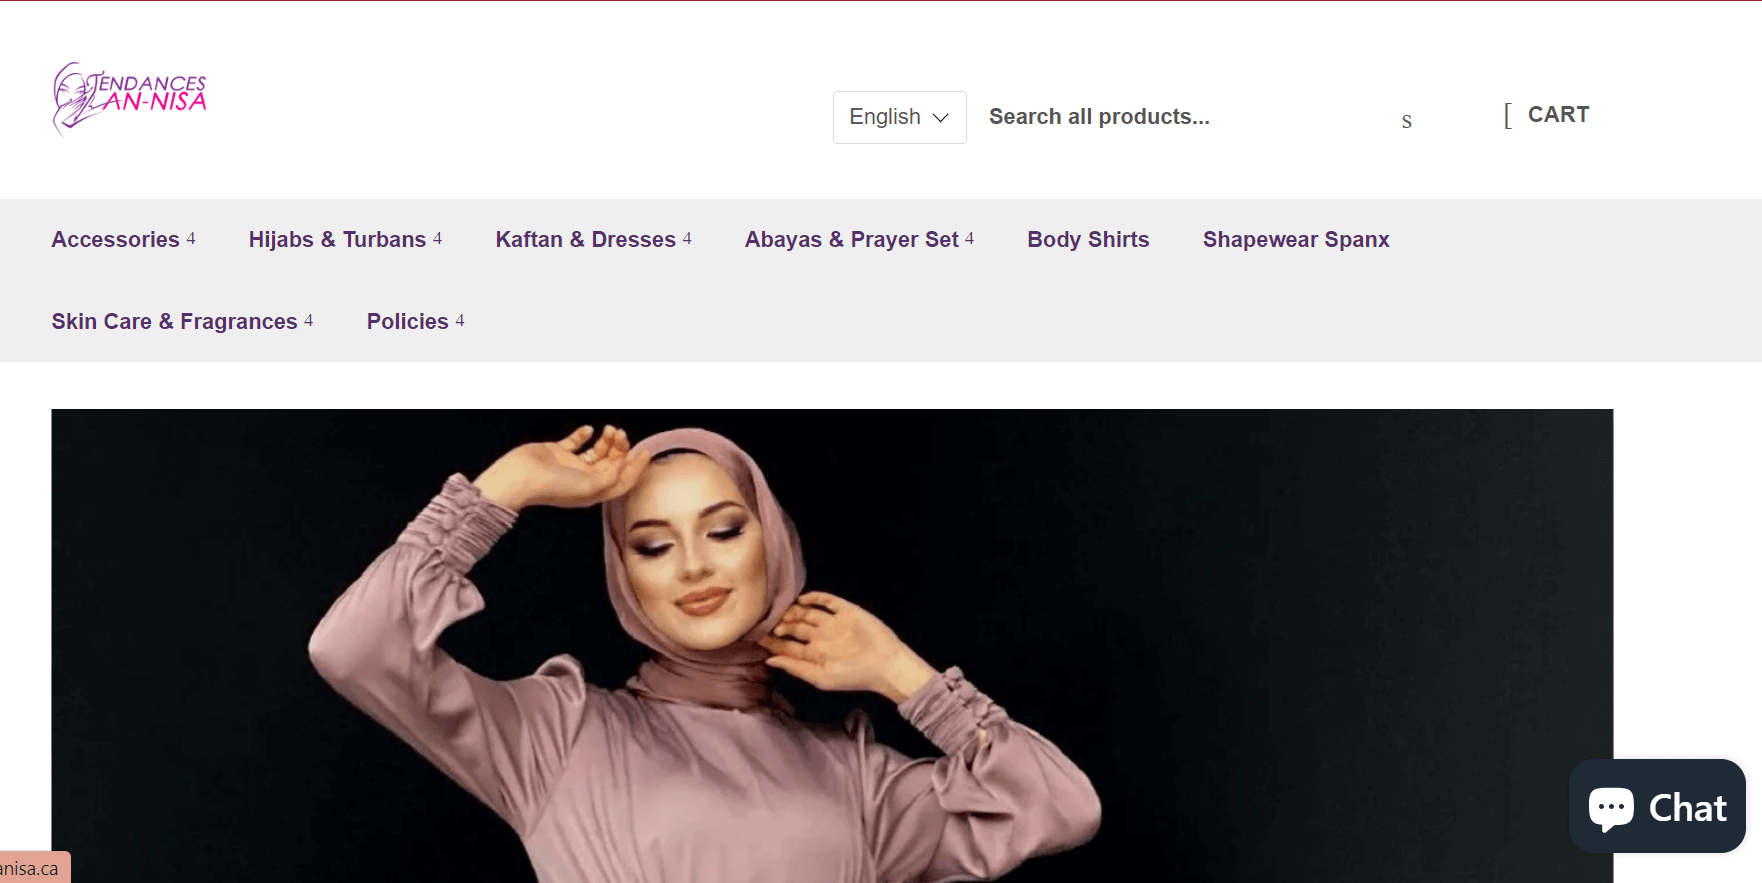
Task: Expand the Policies submenu arrow
Action: (460, 321)
